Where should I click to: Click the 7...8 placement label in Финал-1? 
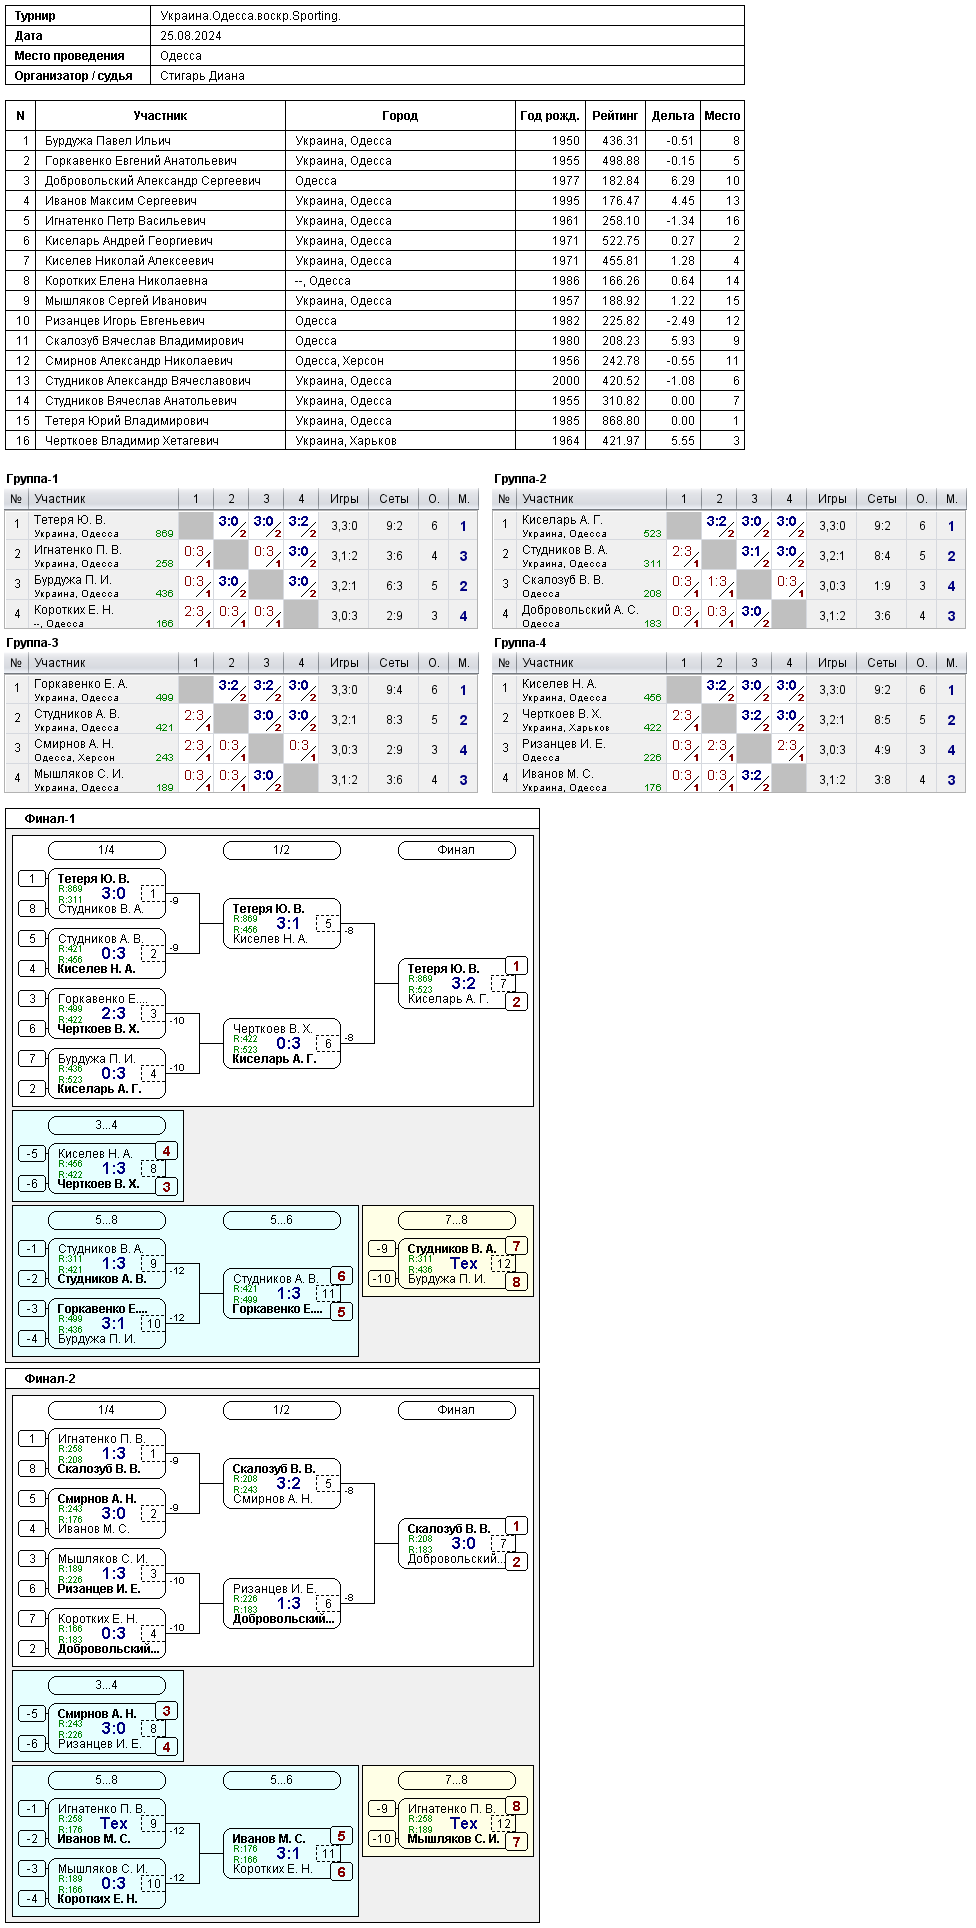tap(456, 1220)
